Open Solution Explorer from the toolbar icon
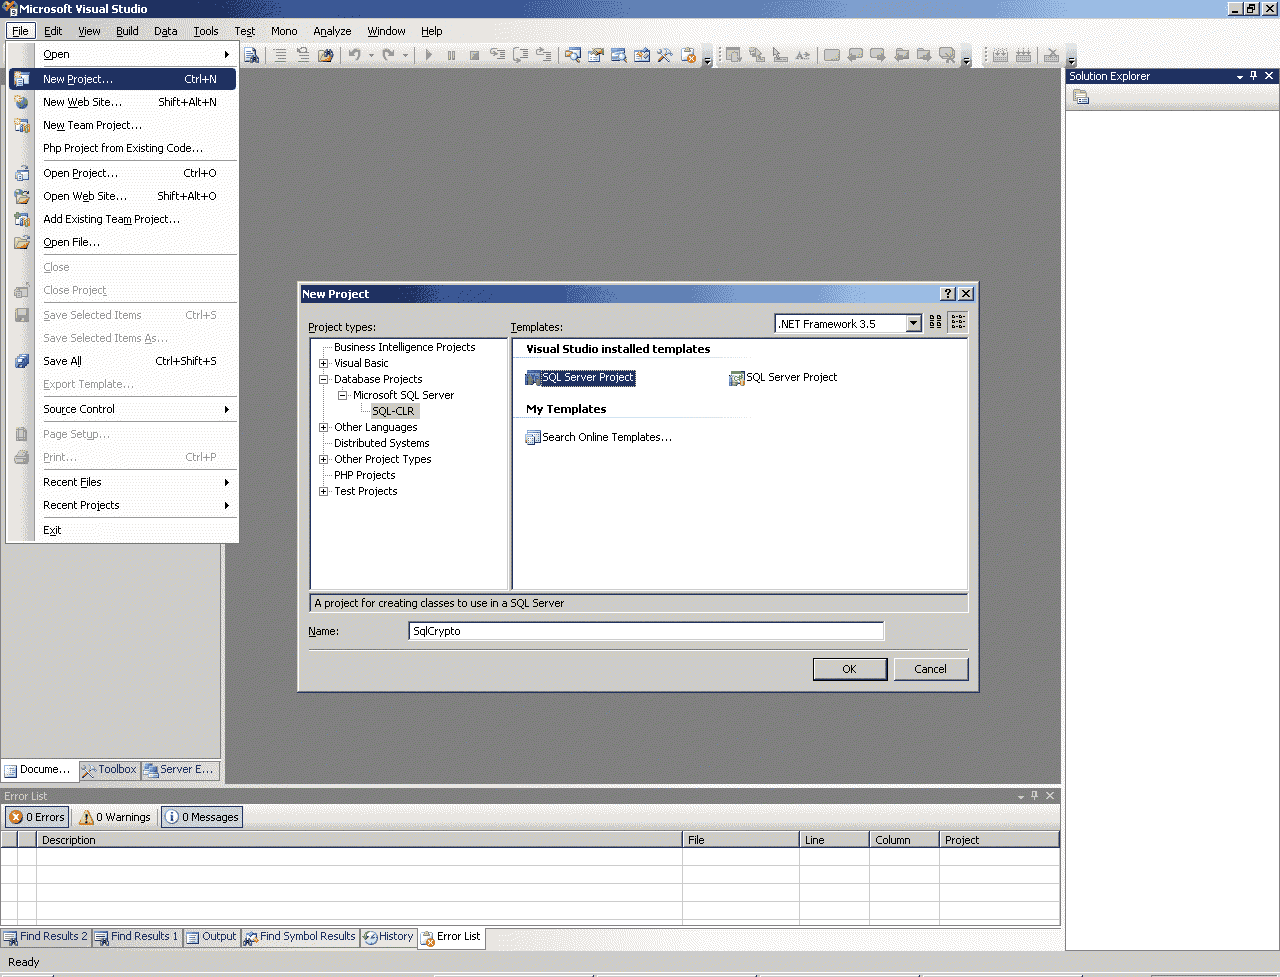Viewport: 1280px width, 977px height. pos(573,55)
